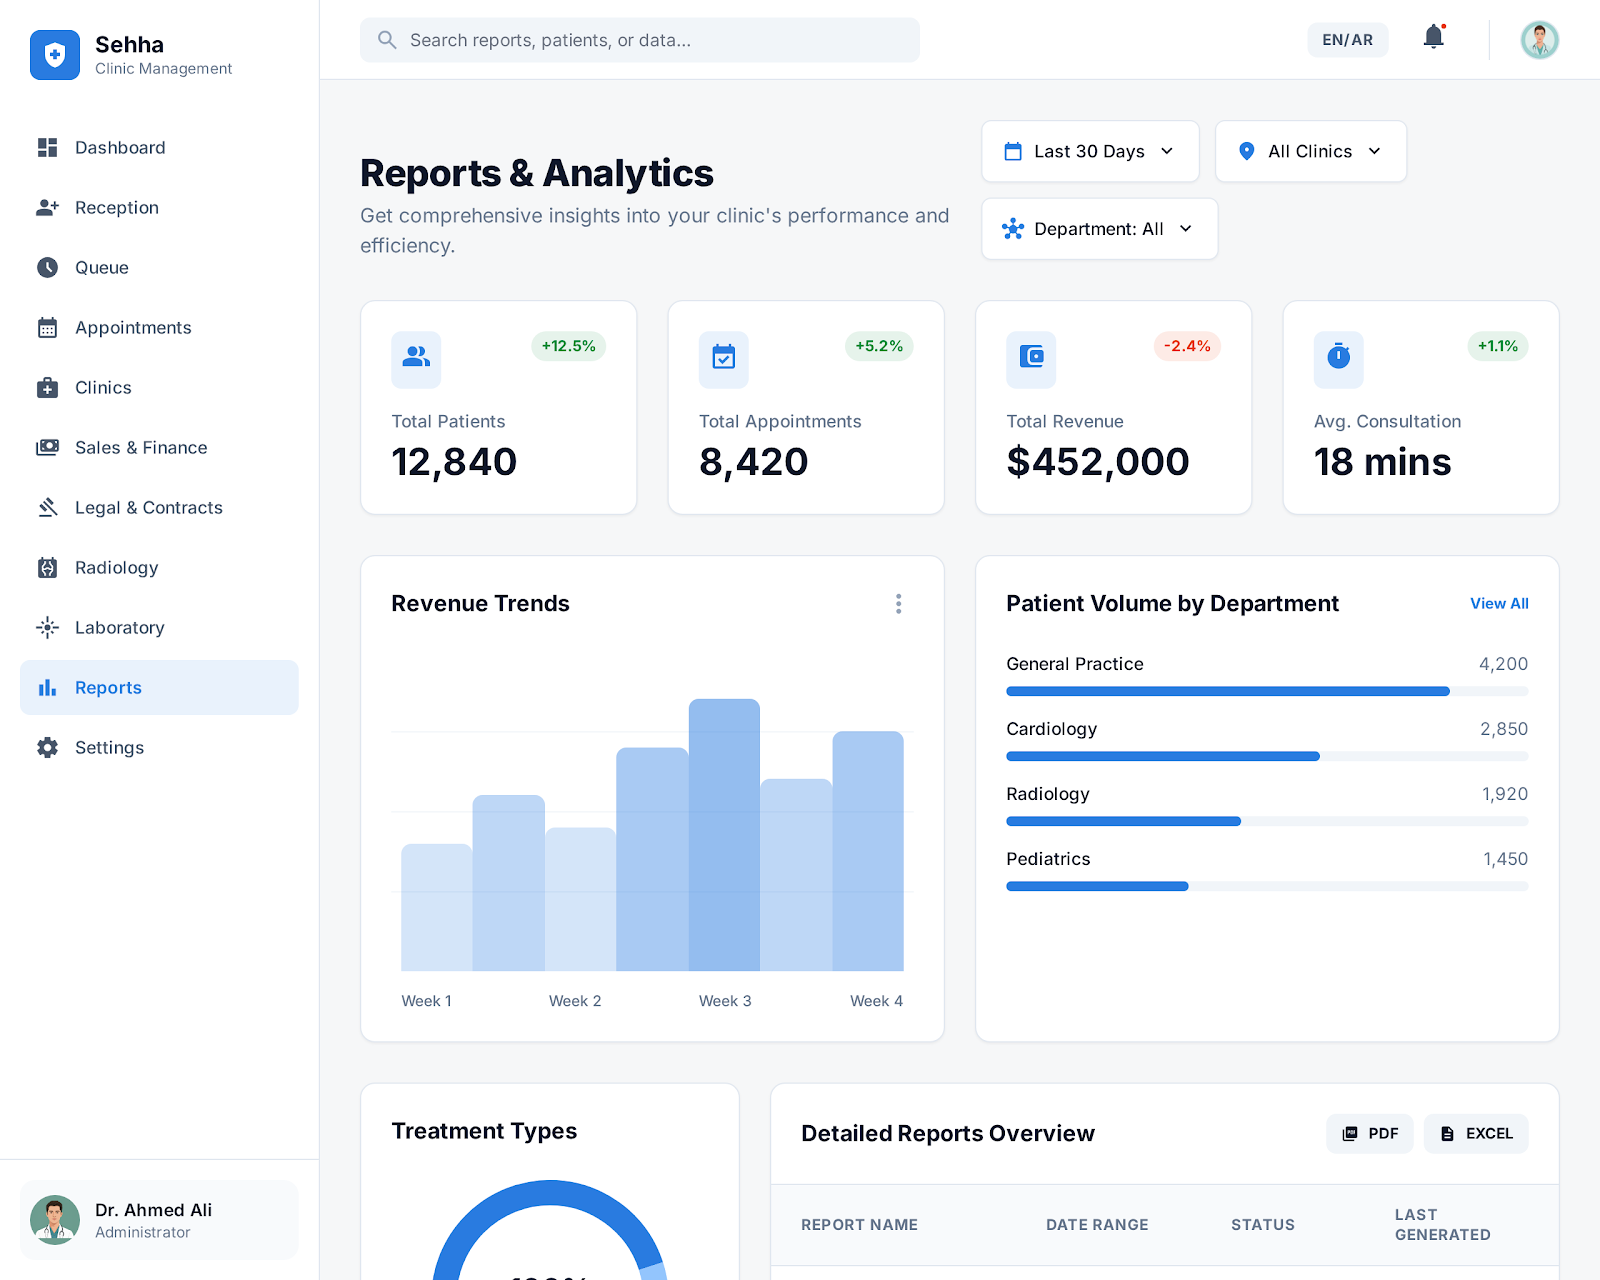Expand the Last 30 Days dropdown
This screenshot has width=1600, height=1280.
(x=1090, y=151)
